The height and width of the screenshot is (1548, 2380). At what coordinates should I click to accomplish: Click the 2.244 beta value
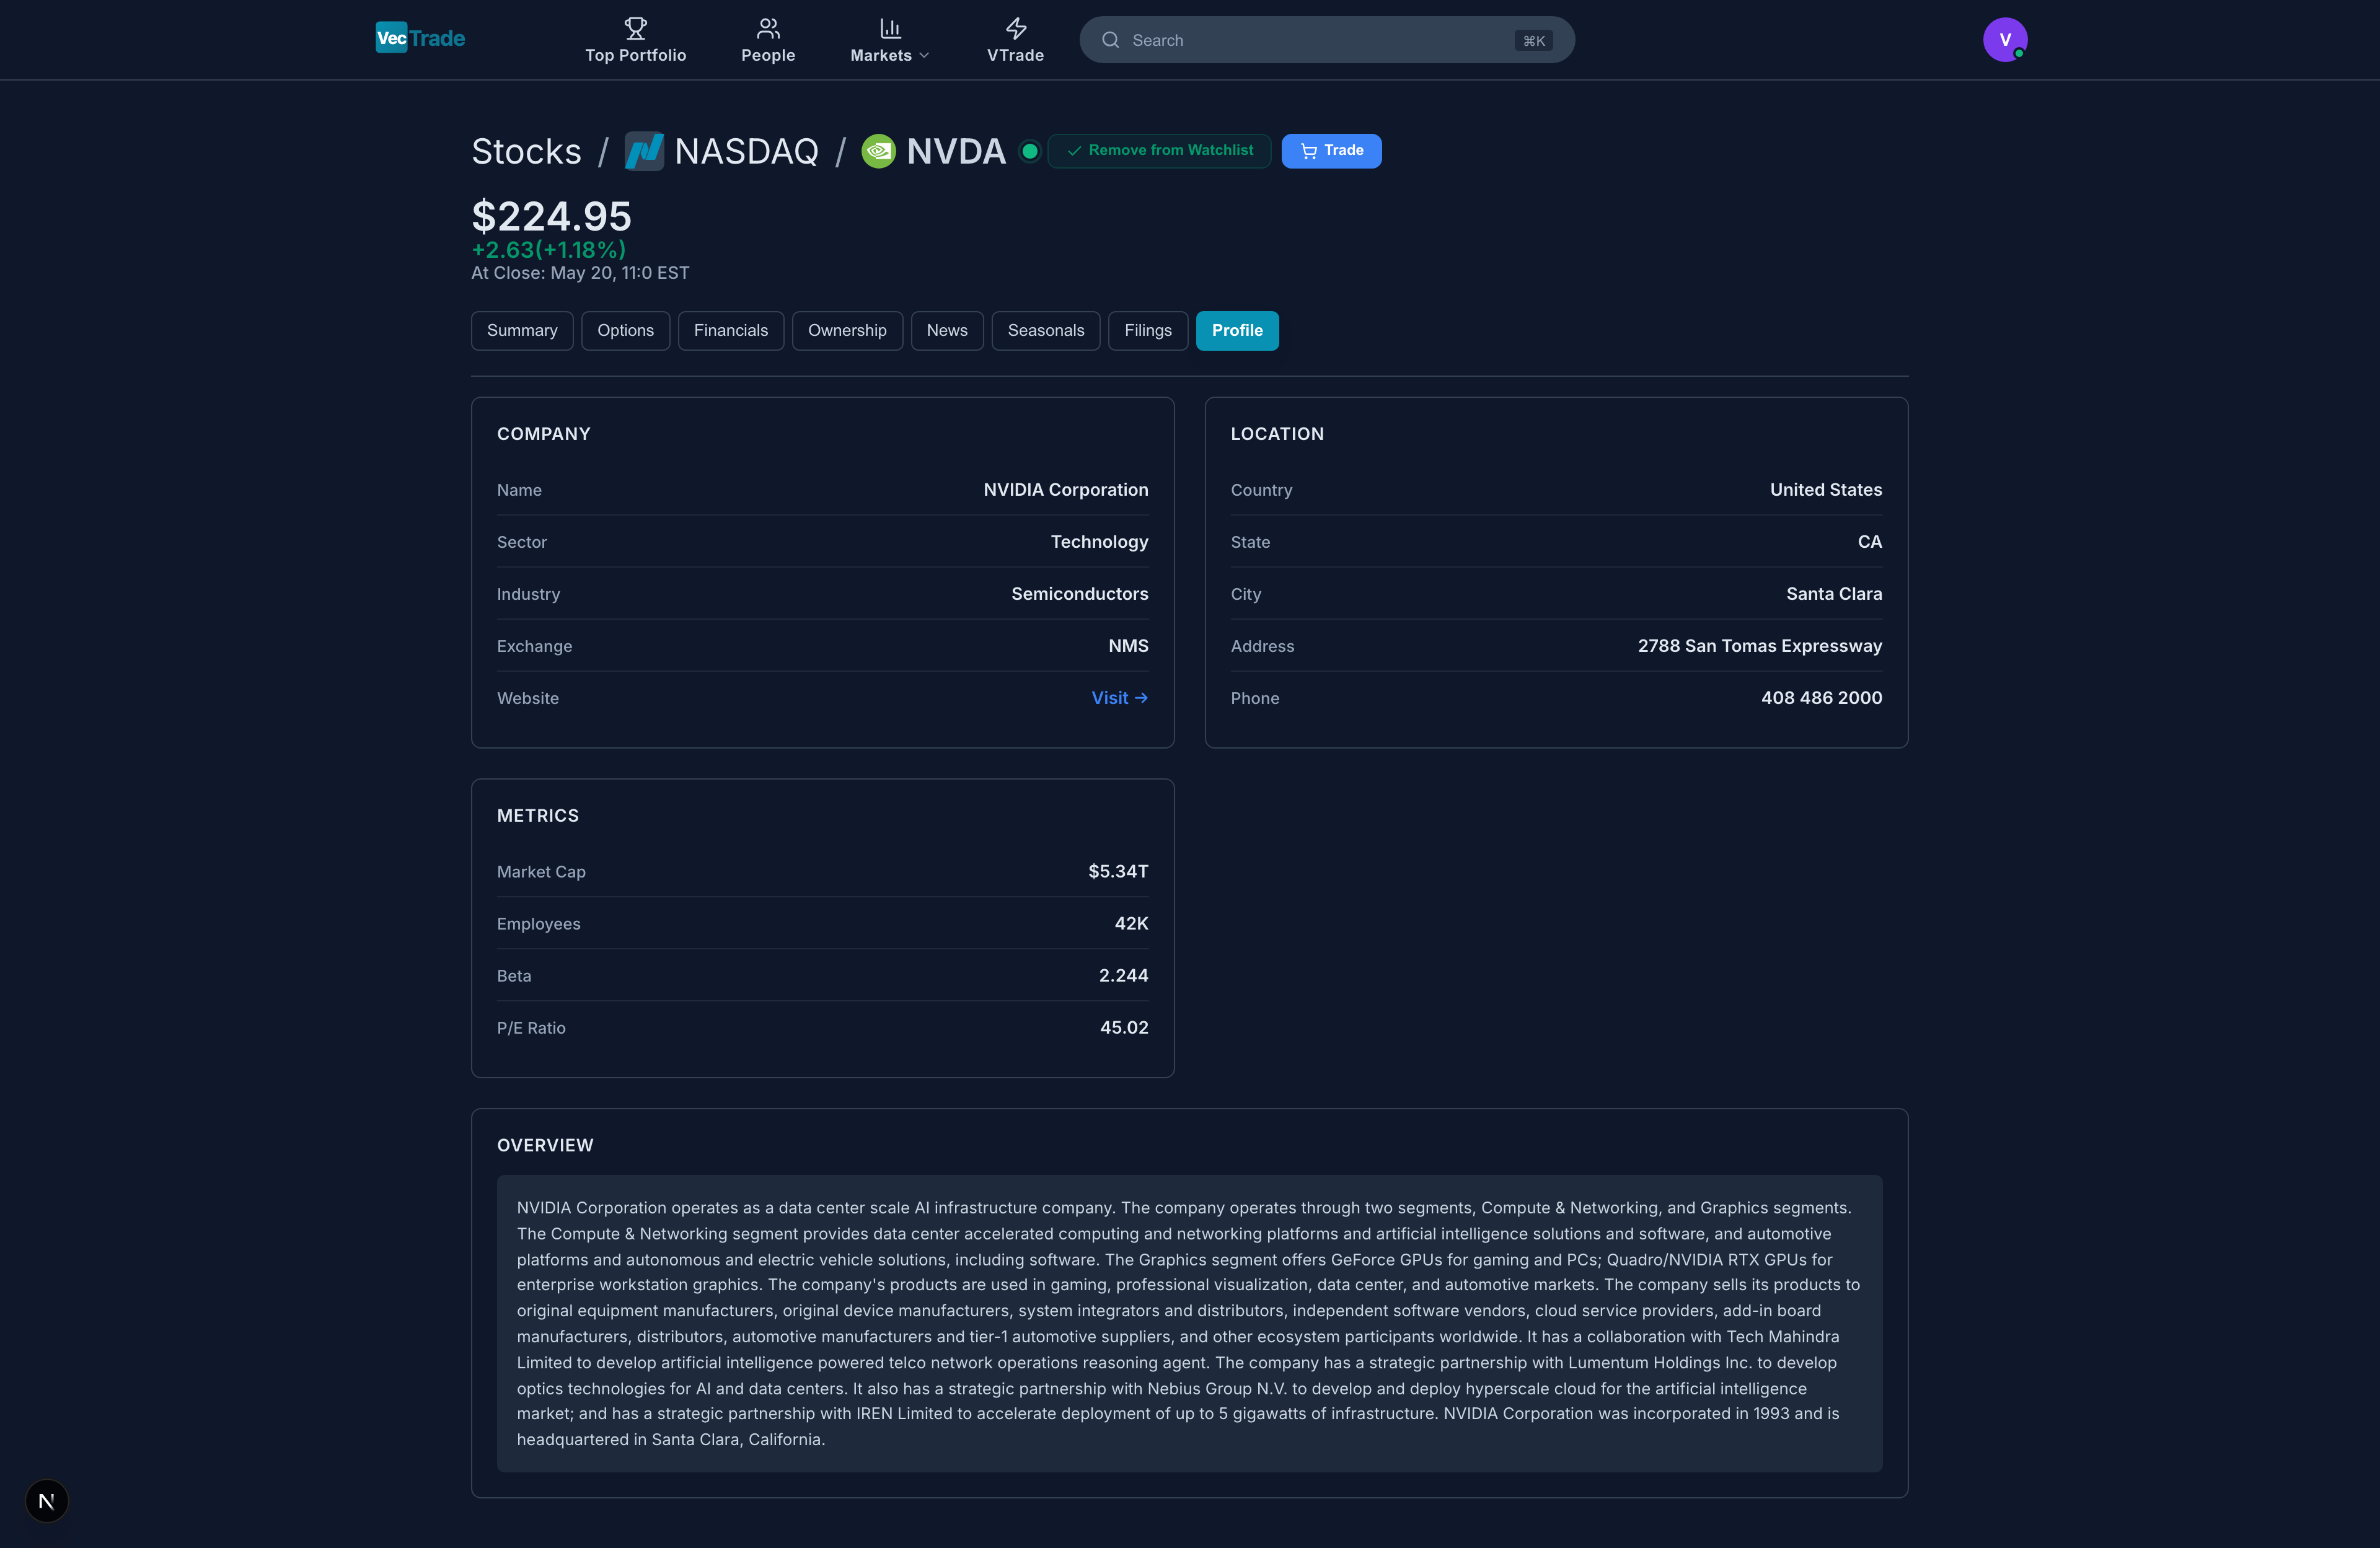1123,976
